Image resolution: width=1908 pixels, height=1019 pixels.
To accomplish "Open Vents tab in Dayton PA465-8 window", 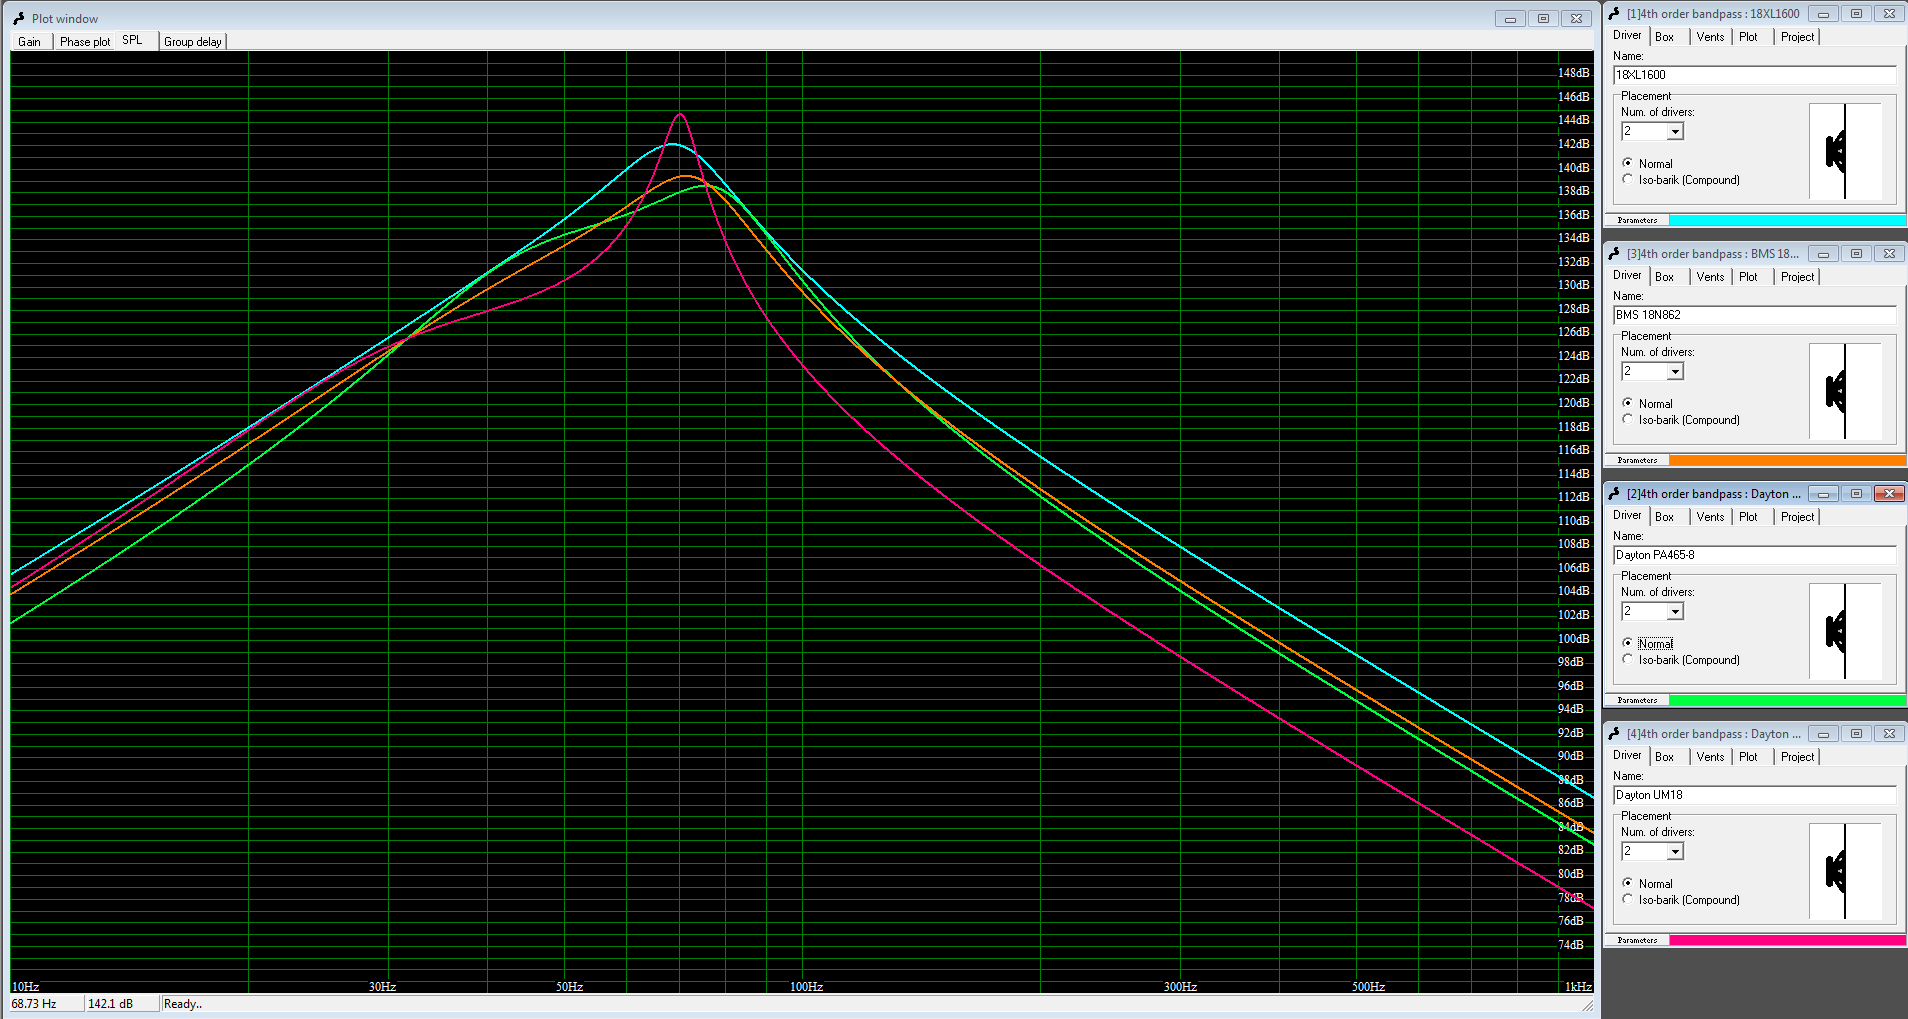I will tap(1710, 517).
